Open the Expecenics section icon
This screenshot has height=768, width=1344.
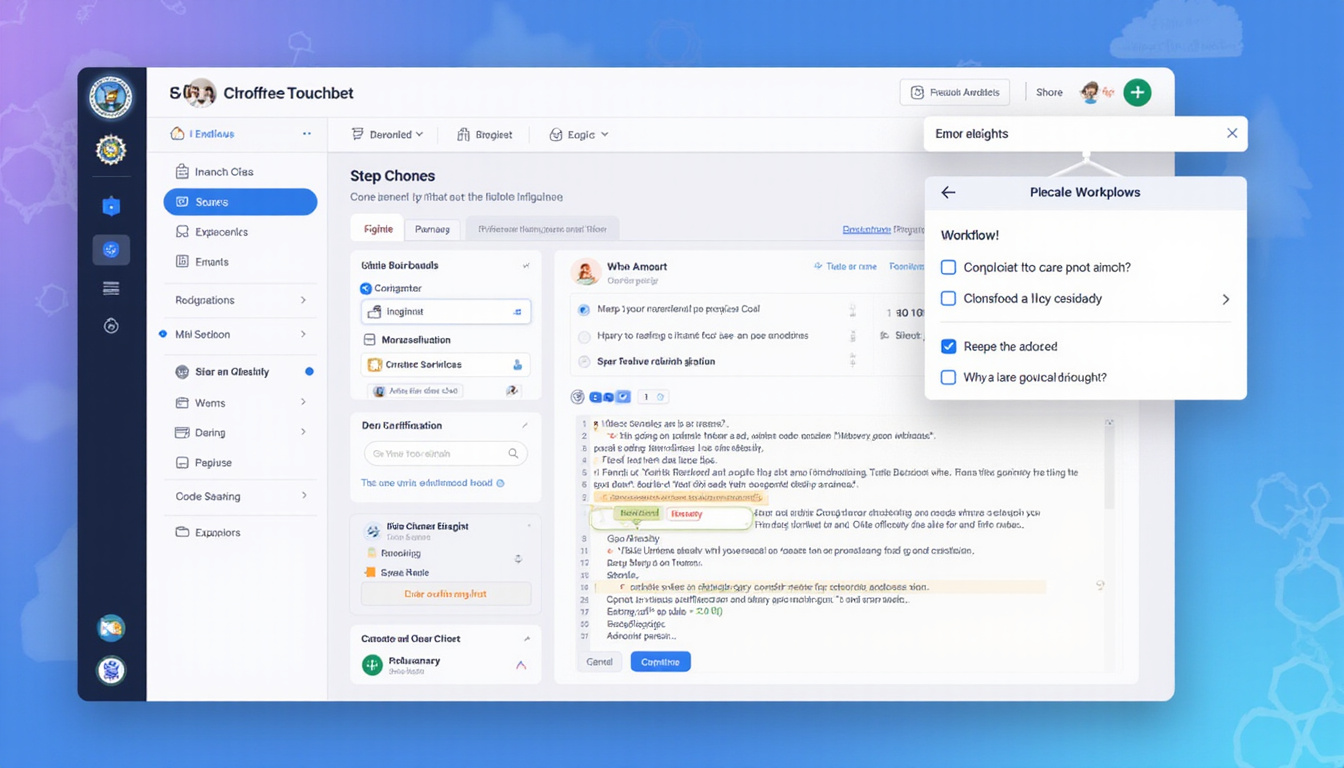pos(181,231)
